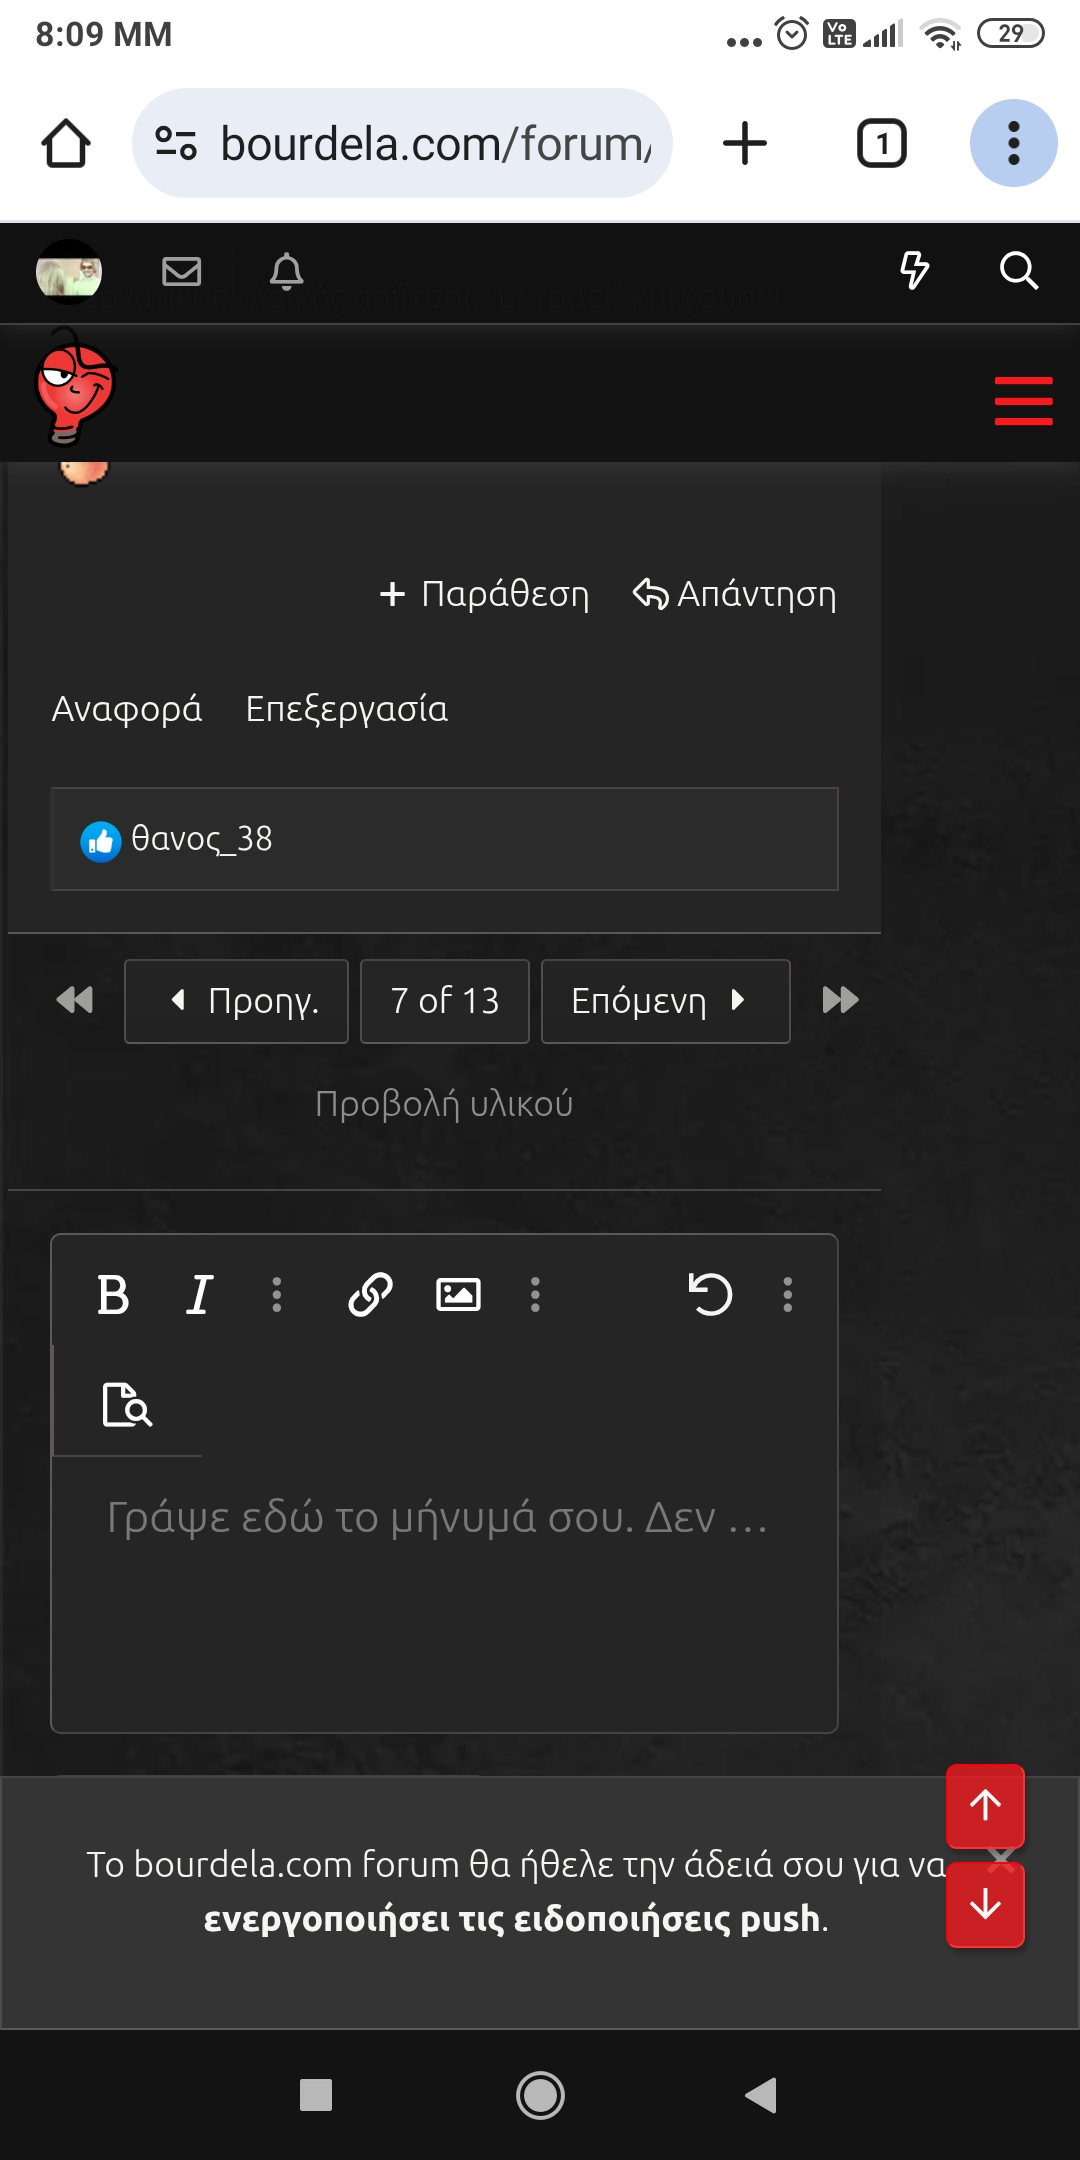
Task: Go to the next page with Επόμενη
Action: (x=665, y=1001)
